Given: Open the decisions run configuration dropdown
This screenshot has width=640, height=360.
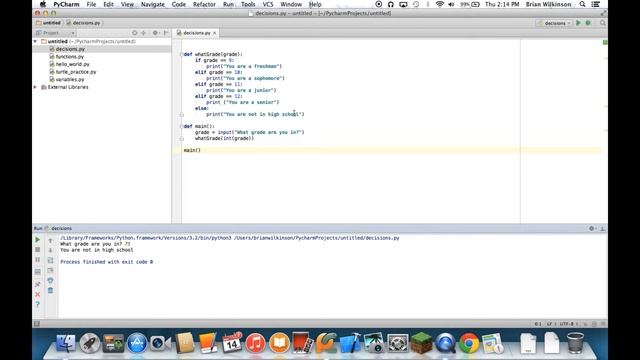Looking at the screenshot, I should (x=554, y=23).
